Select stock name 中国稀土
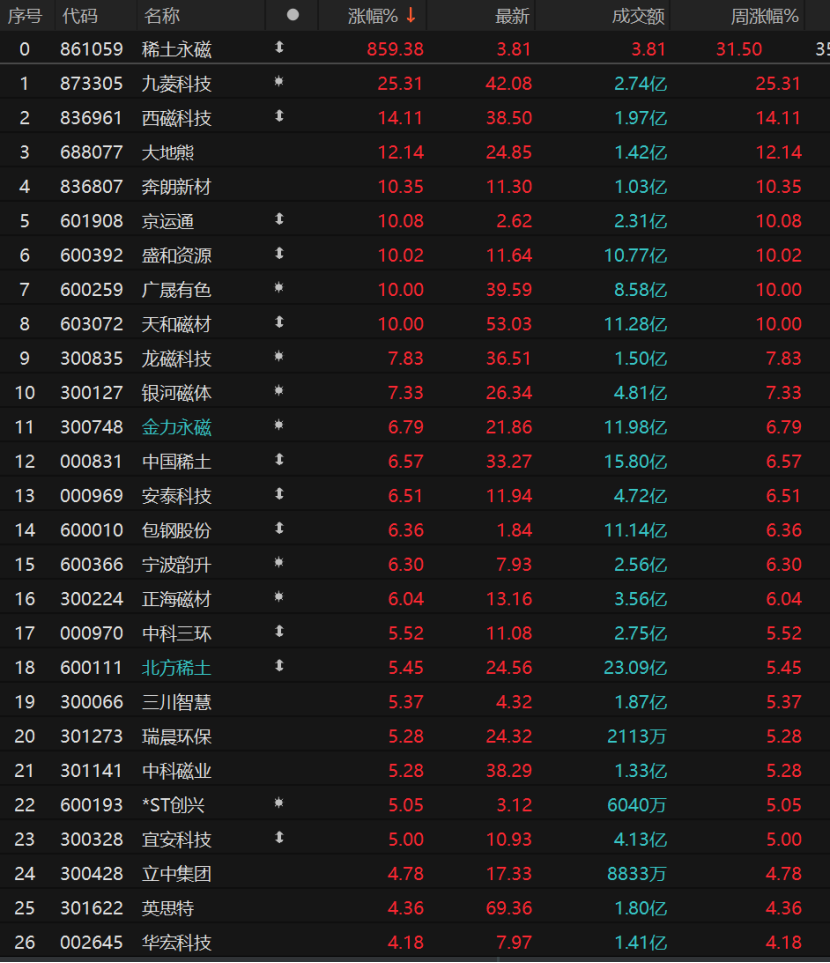Screen dimensions: 830x963 click(176, 462)
